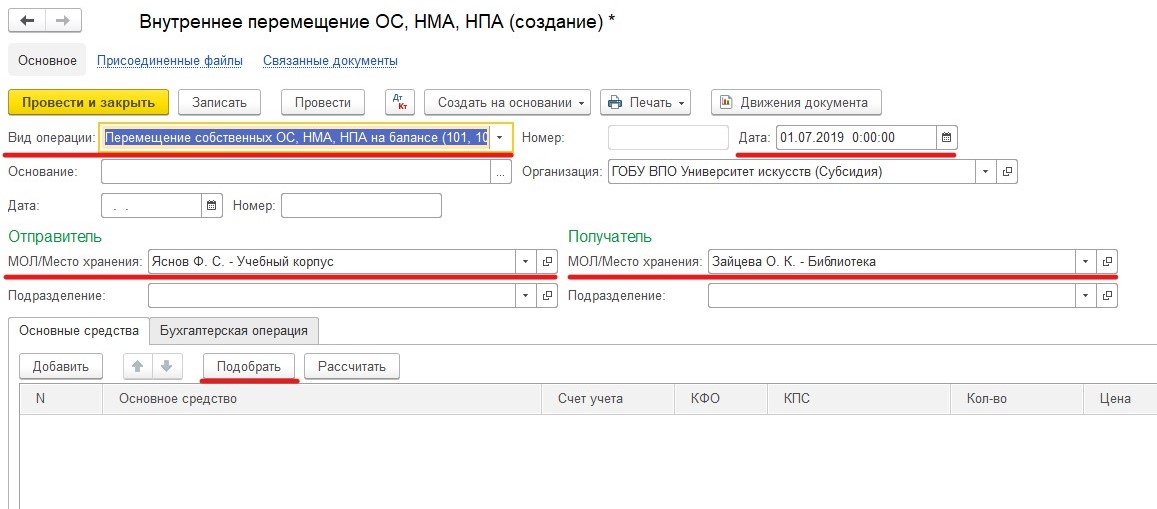This screenshot has width=1157, height=509.
Task: Click the forward navigation arrow
Action: [x=63, y=21]
